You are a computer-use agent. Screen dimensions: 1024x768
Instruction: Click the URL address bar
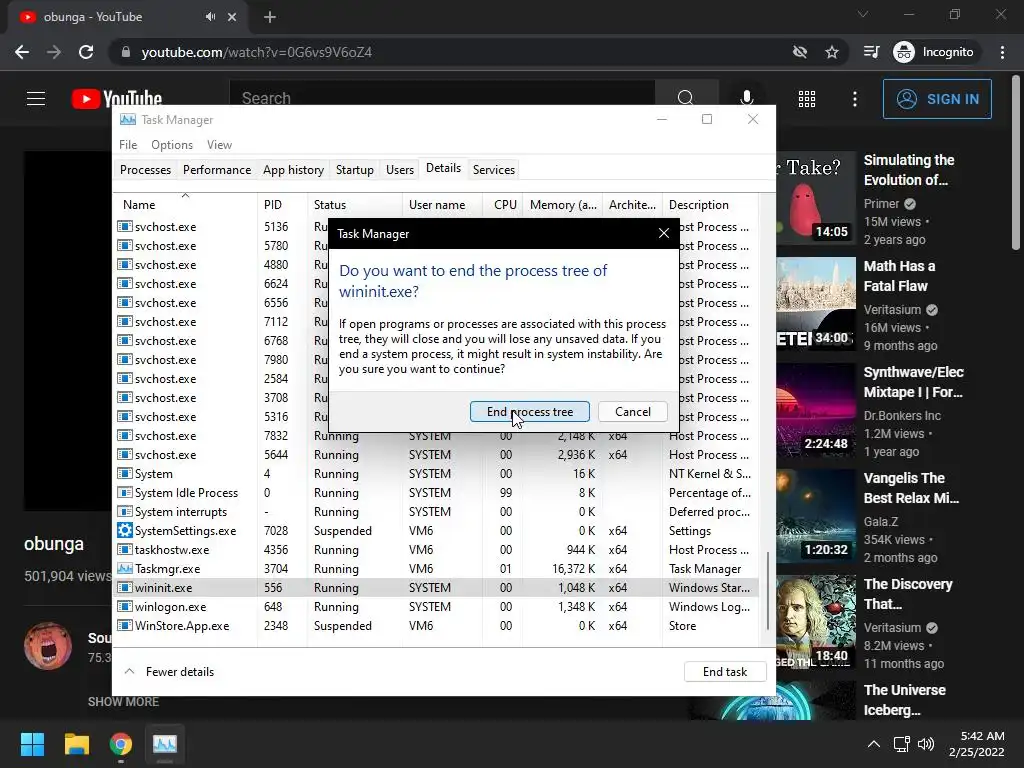point(451,52)
